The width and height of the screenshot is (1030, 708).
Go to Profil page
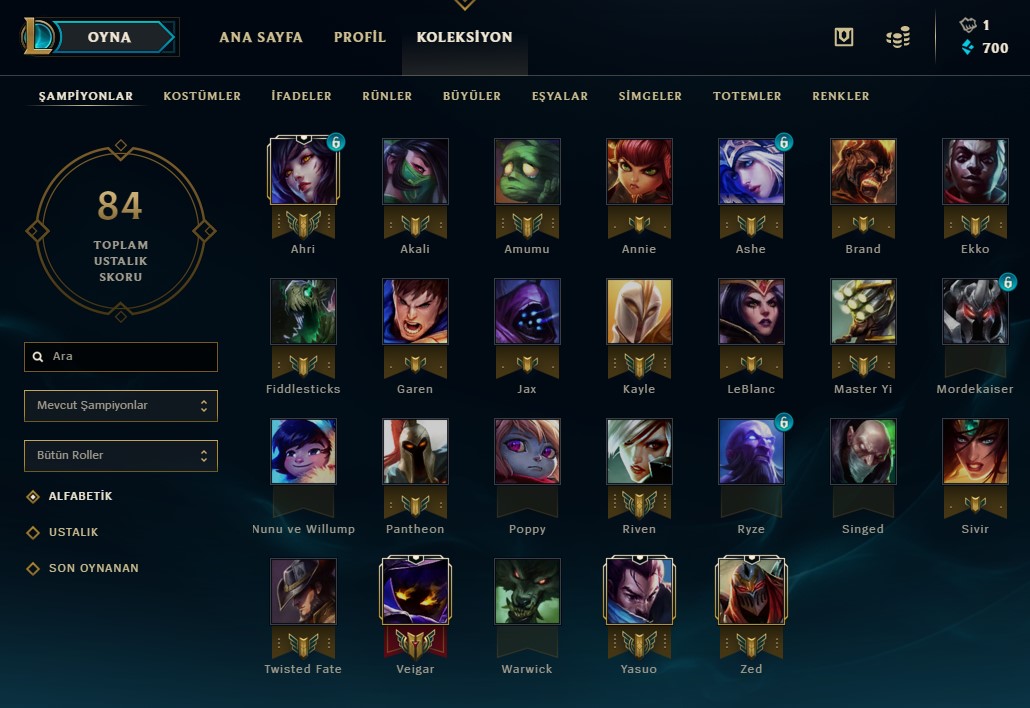[x=359, y=37]
